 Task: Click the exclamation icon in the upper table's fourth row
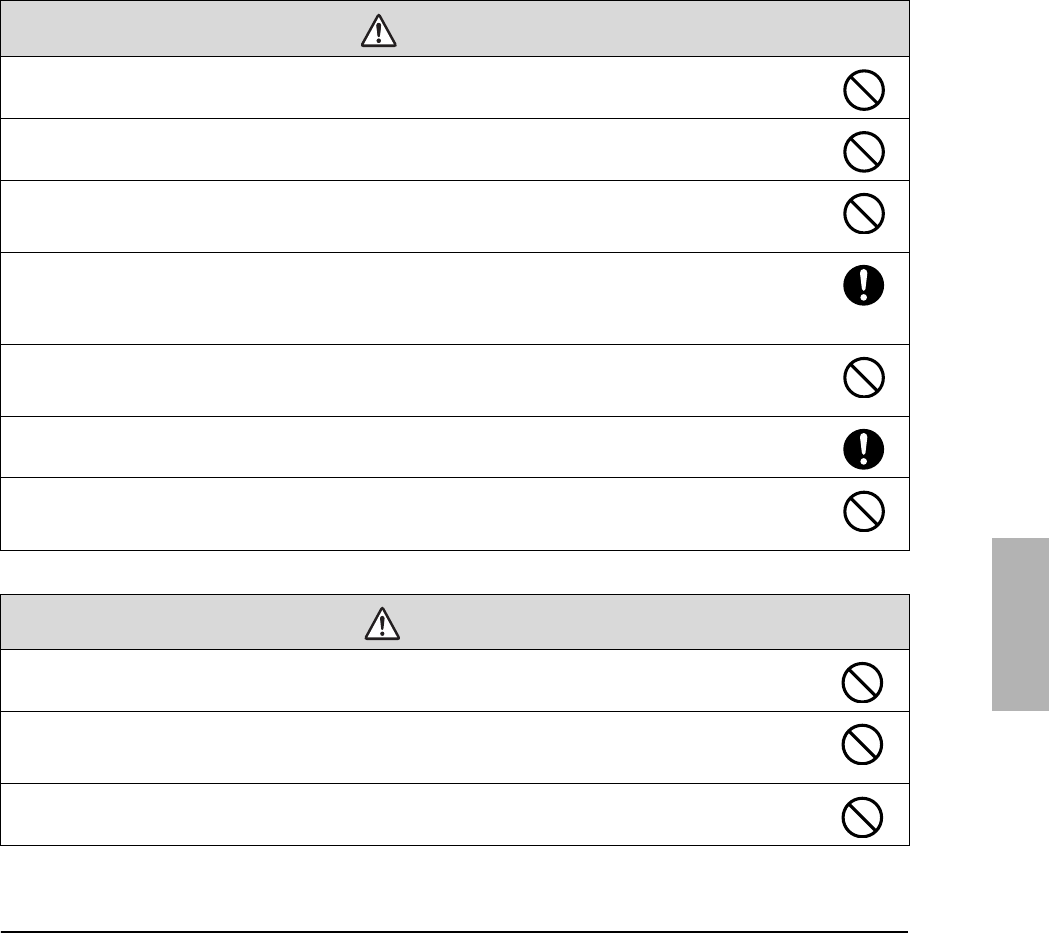tap(863, 288)
